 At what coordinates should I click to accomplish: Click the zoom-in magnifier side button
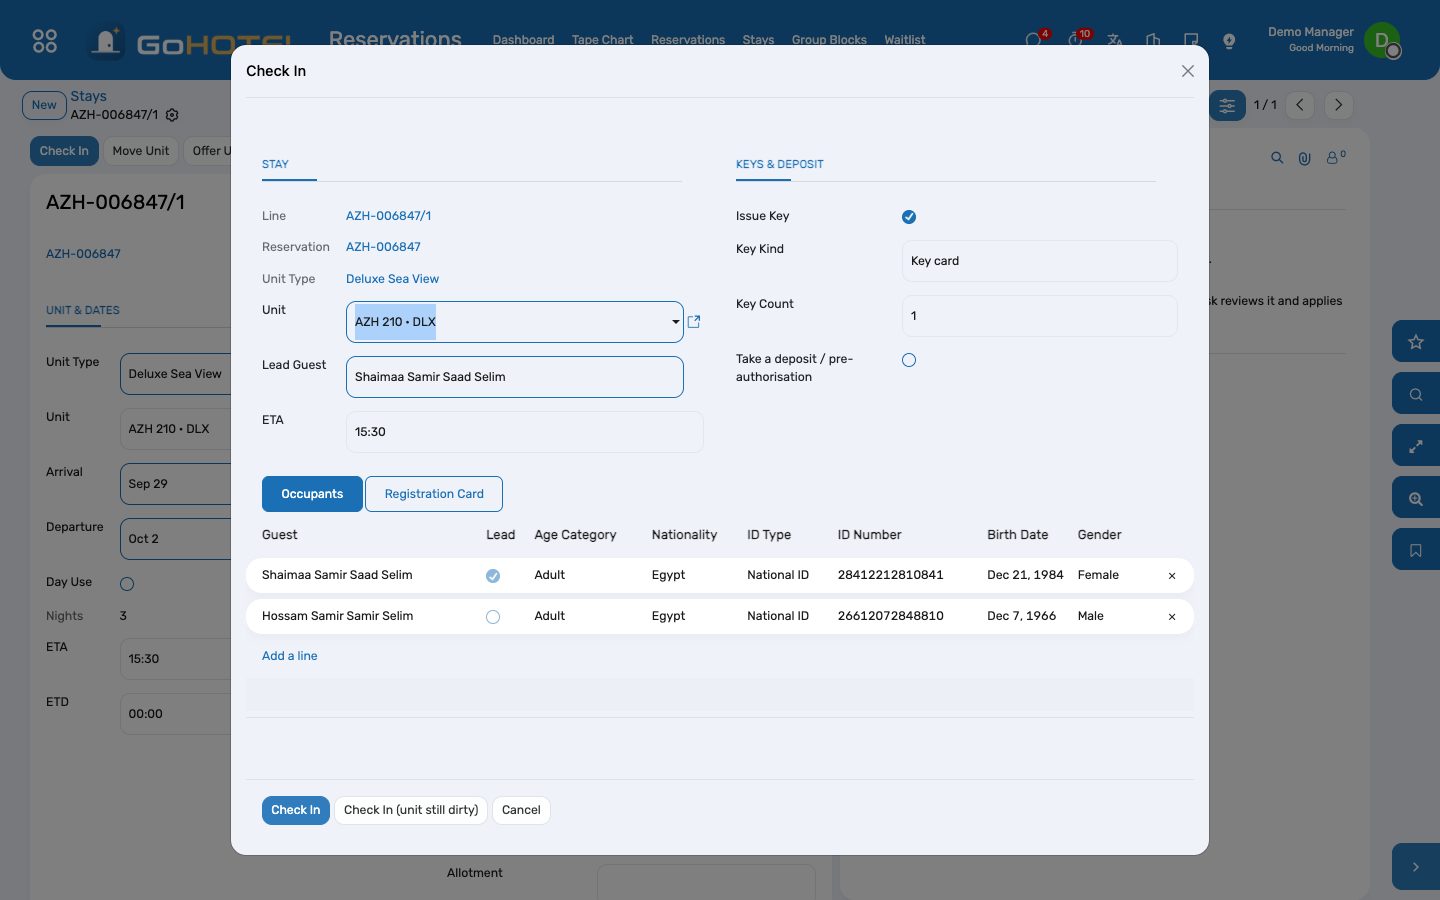tap(1416, 498)
